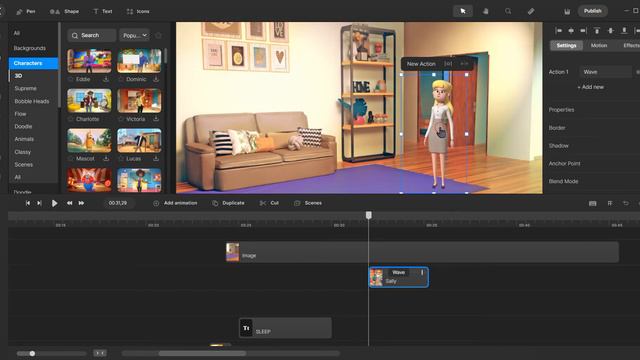640x360 pixels.
Task: Download the Dominic character
Action: [x=156, y=79]
